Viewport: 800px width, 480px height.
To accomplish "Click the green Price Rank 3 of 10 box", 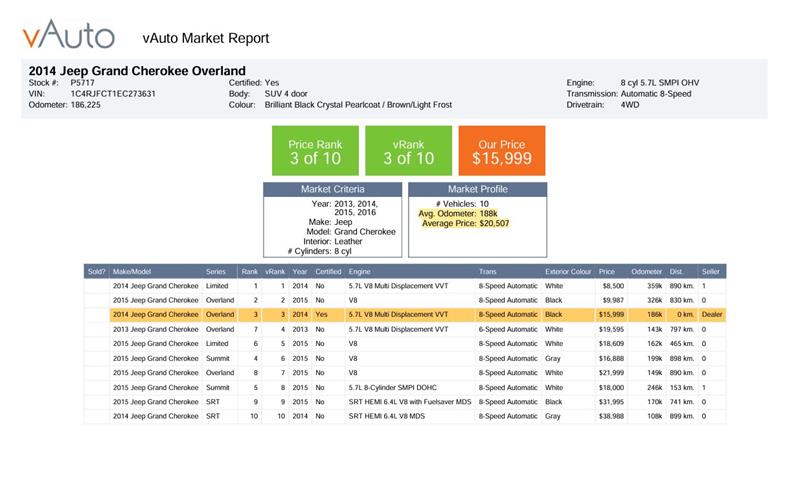I will pos(315,151).
